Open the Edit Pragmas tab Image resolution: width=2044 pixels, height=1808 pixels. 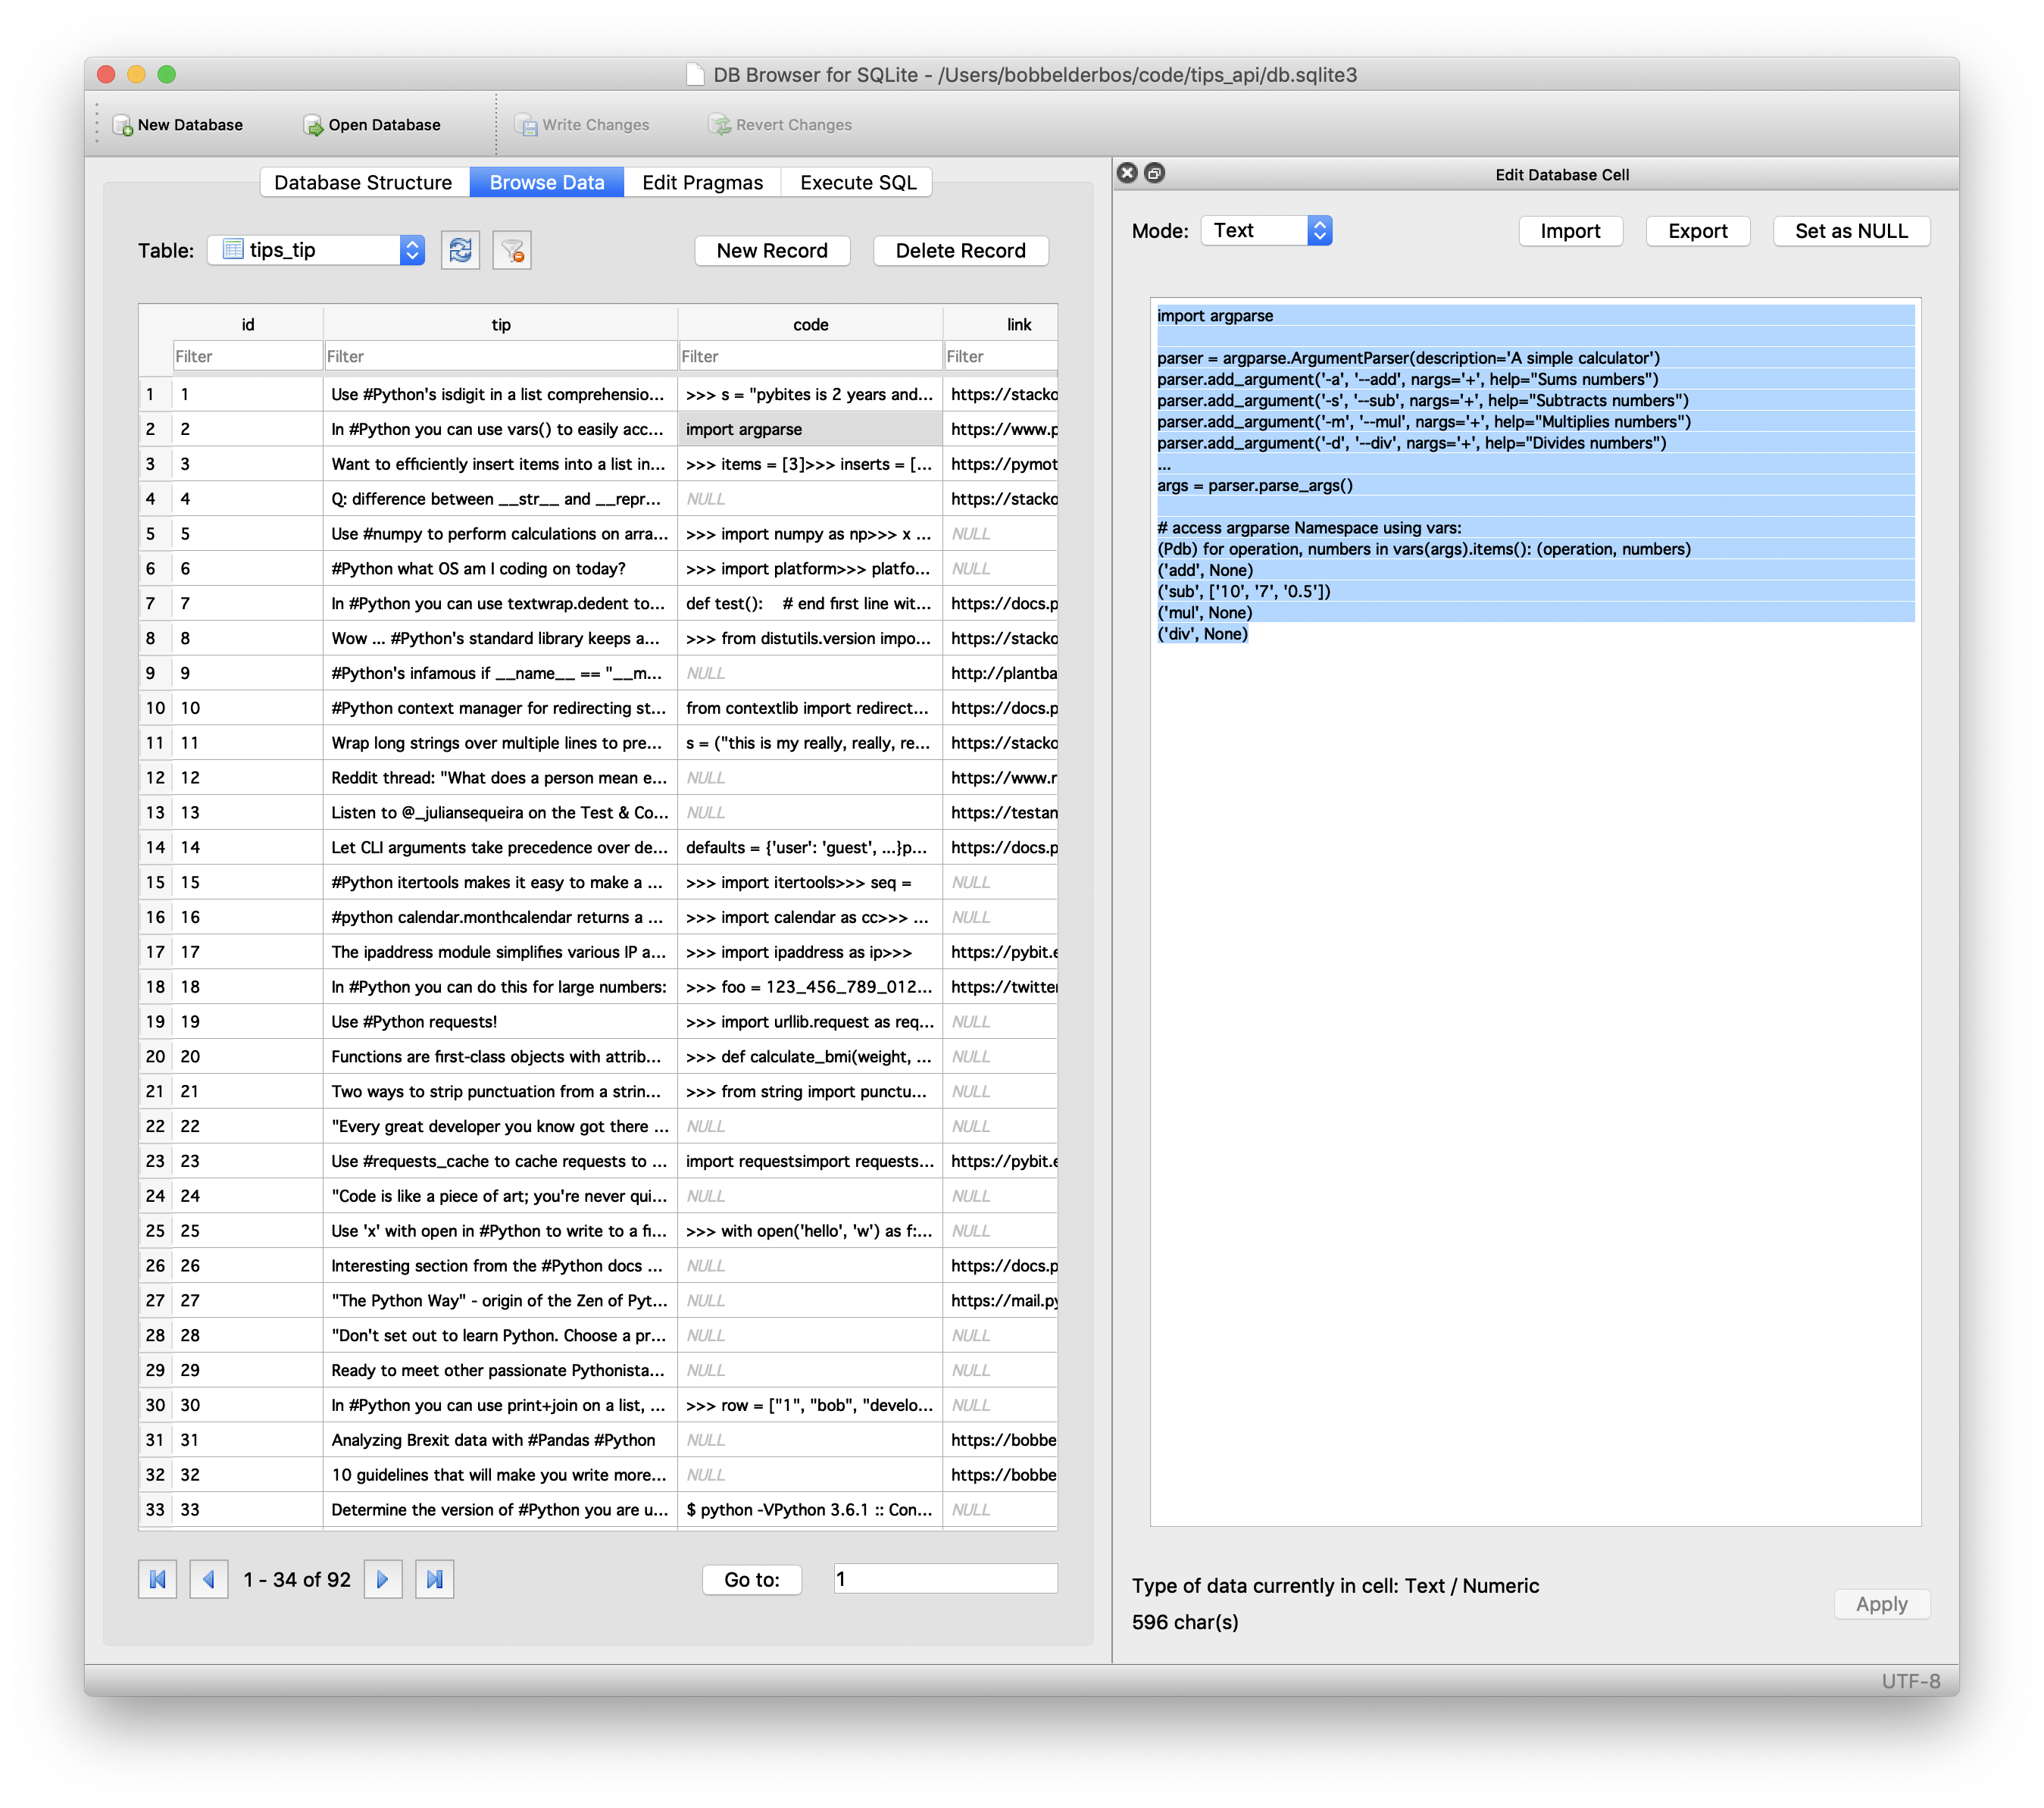[x=702, y=182]
